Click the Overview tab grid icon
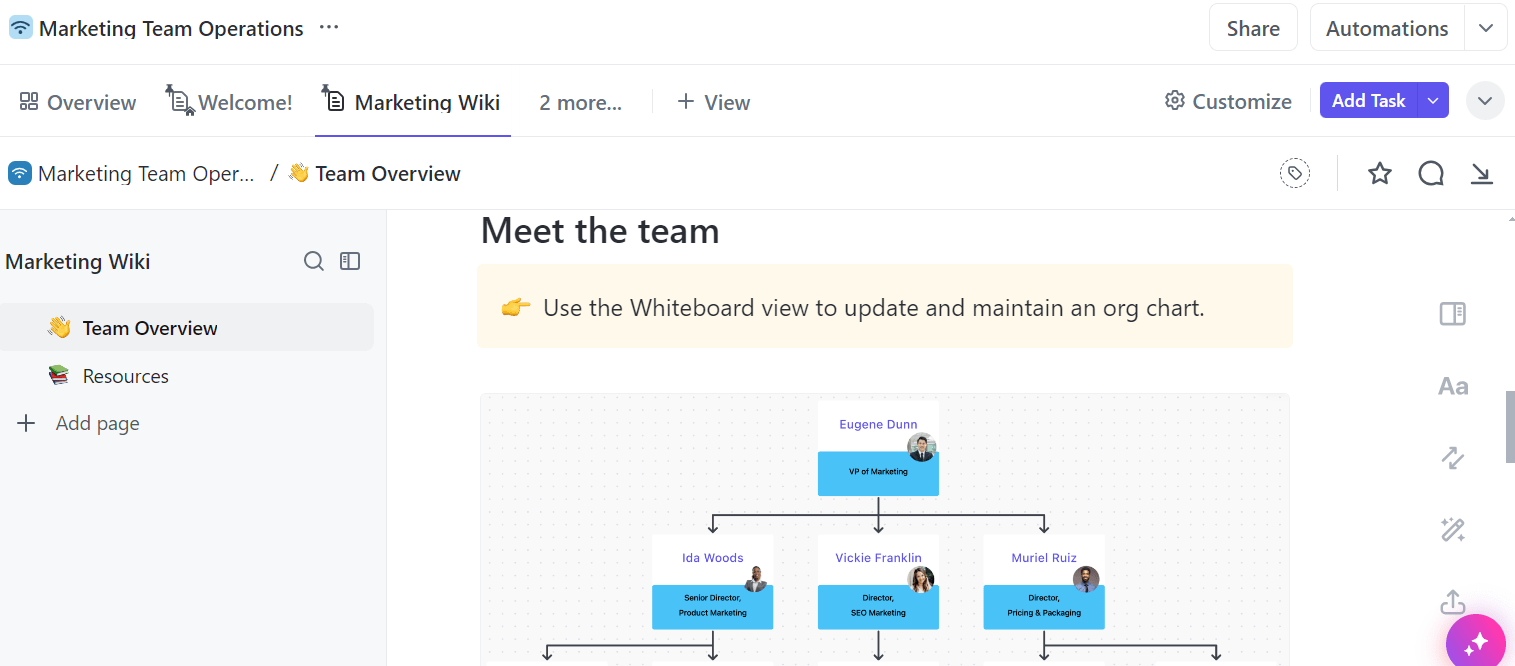The image size is (1515, 666). pos(29,101)
